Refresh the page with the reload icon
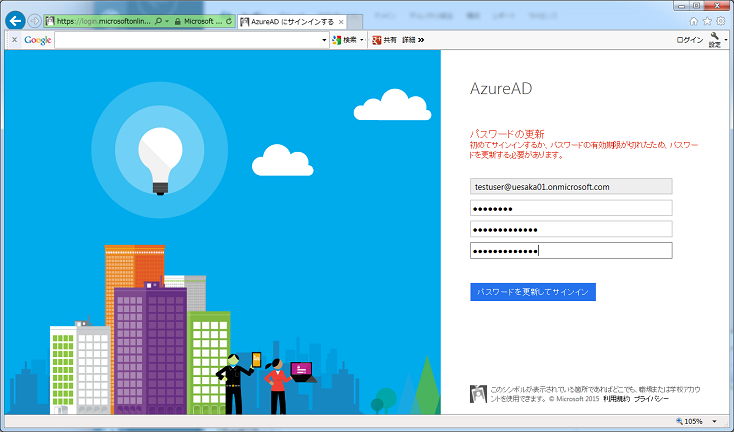 229,21
